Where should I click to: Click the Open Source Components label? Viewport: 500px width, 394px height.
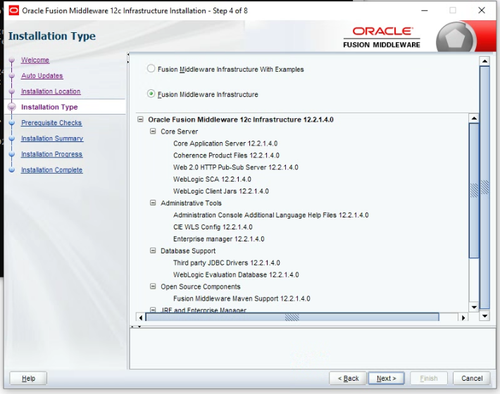point(200,287)
